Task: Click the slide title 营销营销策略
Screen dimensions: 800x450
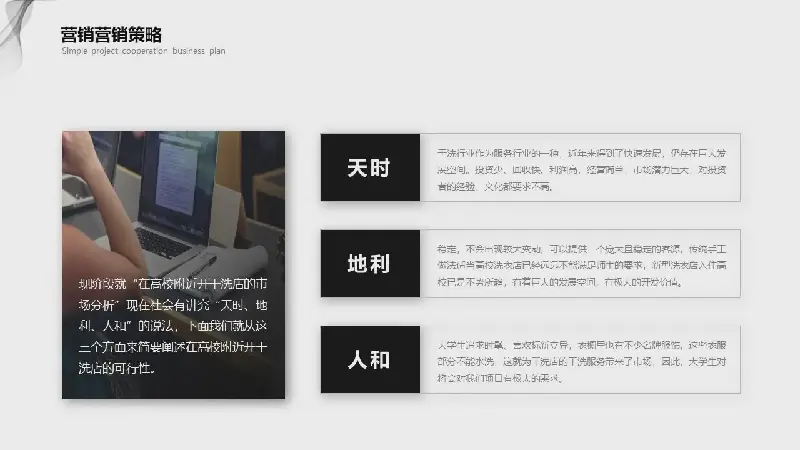Action: pyautogui.click(x=111, y=35)
